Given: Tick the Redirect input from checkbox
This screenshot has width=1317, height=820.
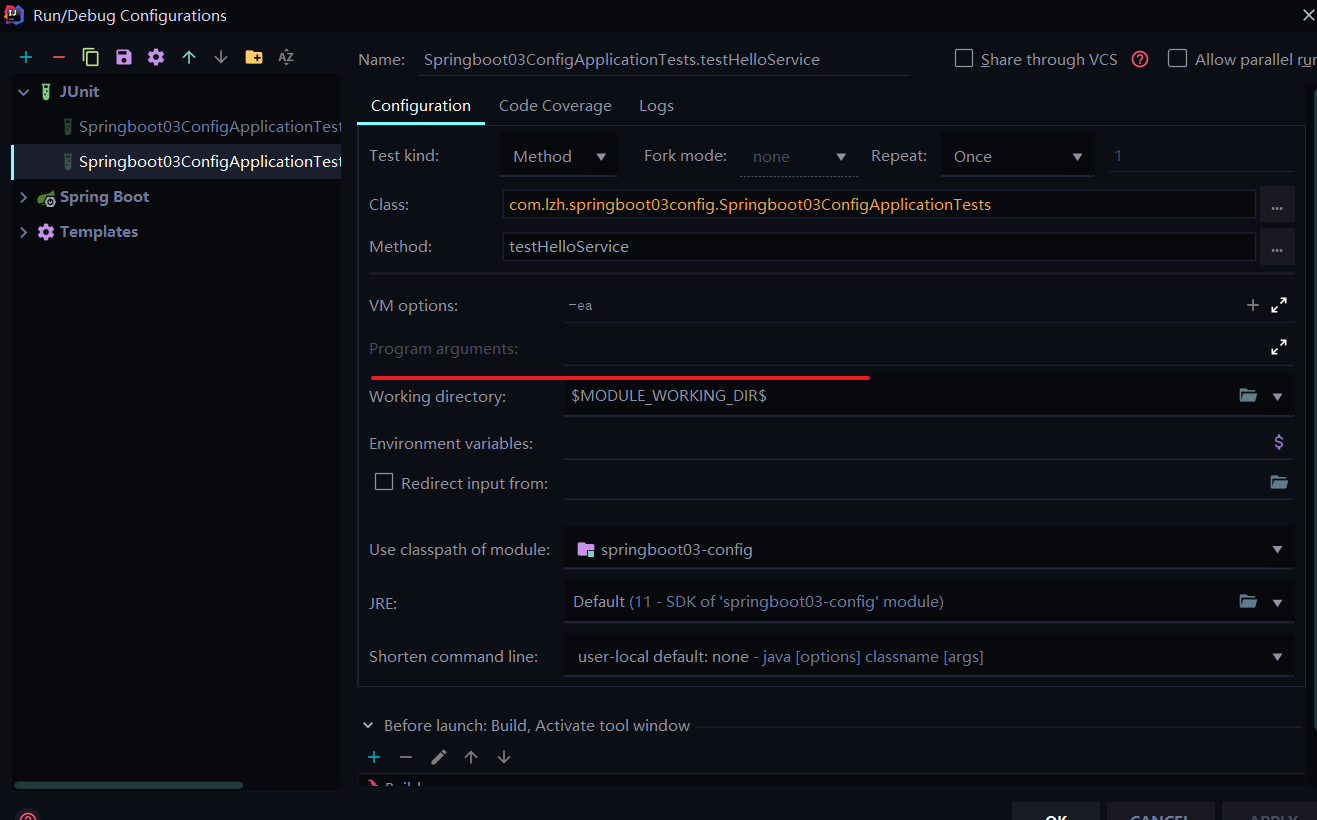Looking at the screenshot, I should (x=384, y=482).
